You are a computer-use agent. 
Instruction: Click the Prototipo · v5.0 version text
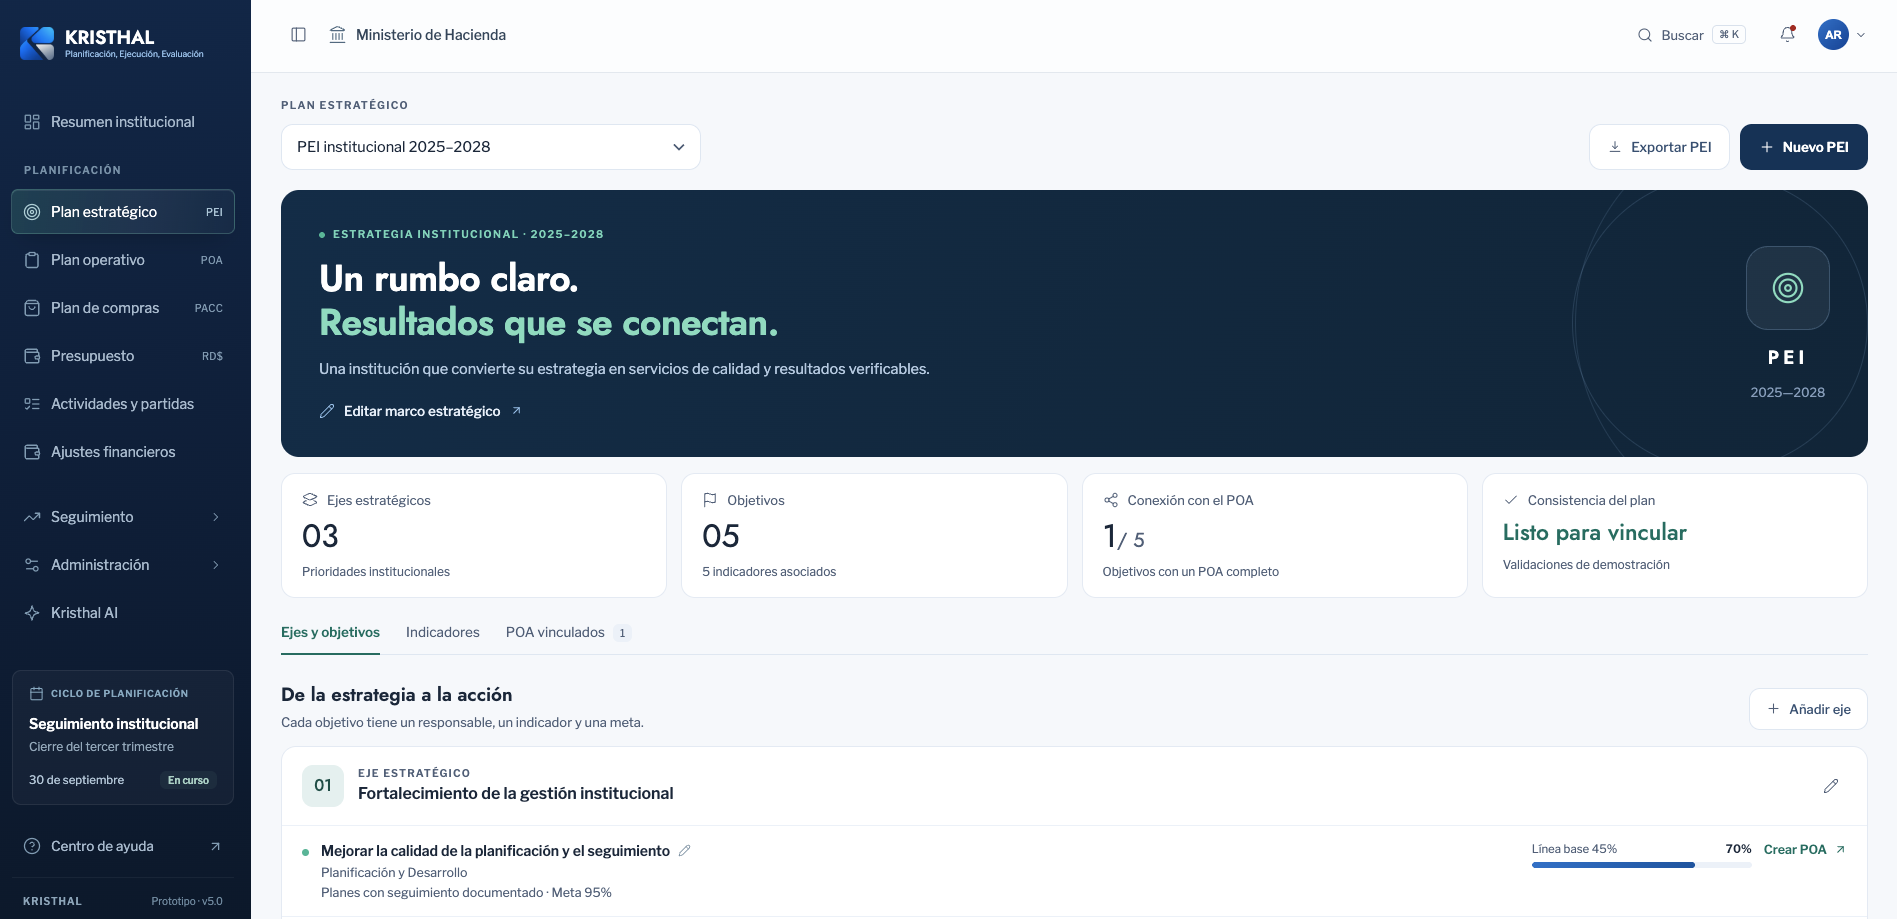tap(187, 901)
